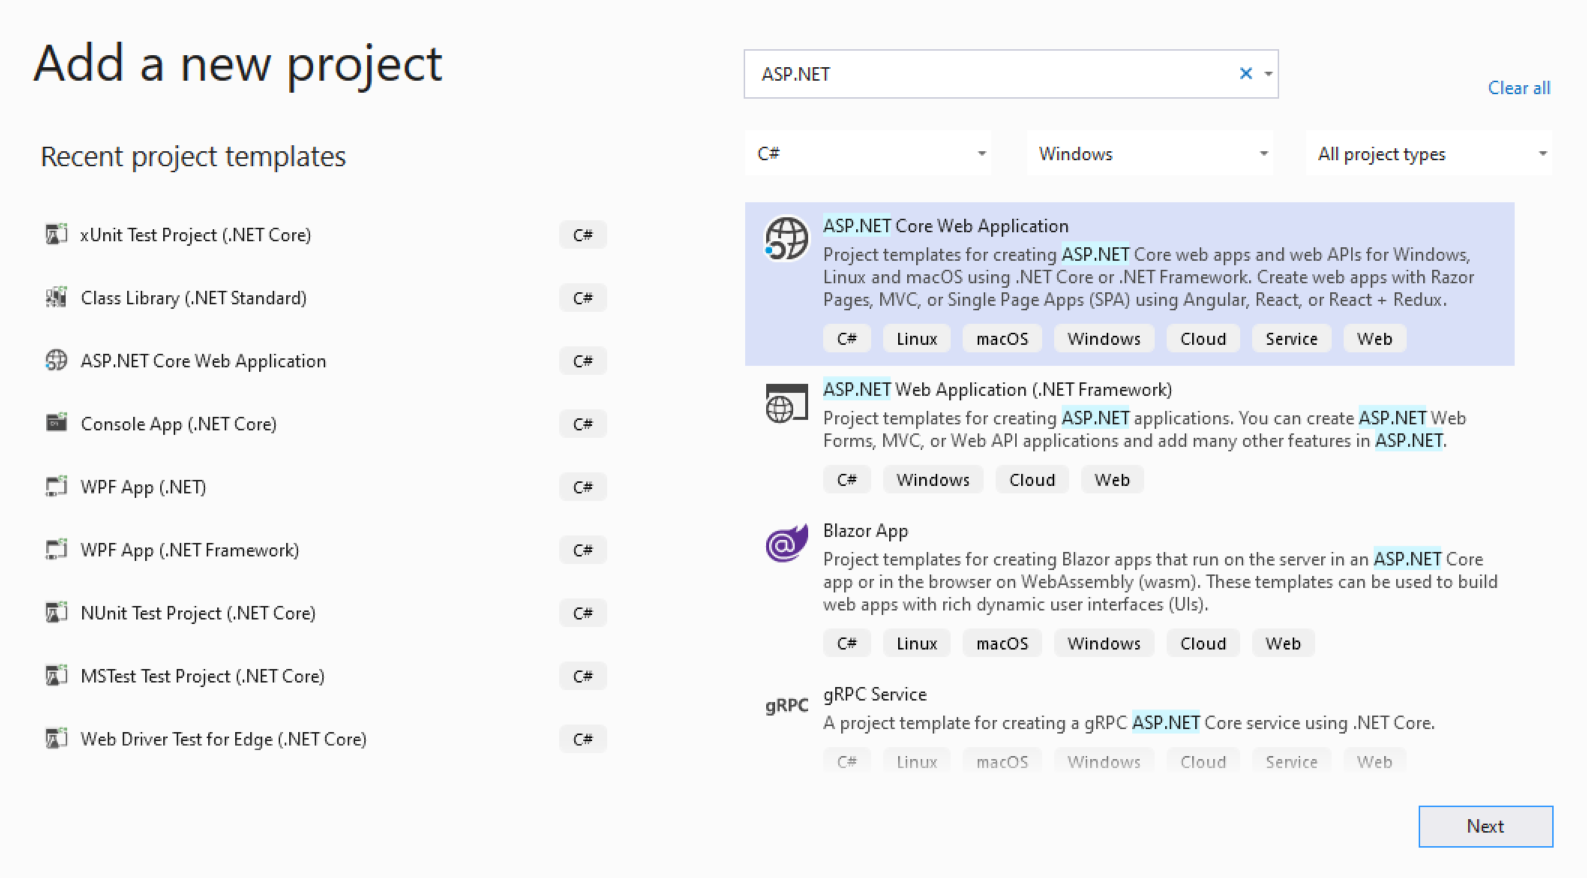The height and width of the screenshot is (878, 1587).
Task: Click the xUnit Test Project template icon
Action: click(56, 234)
